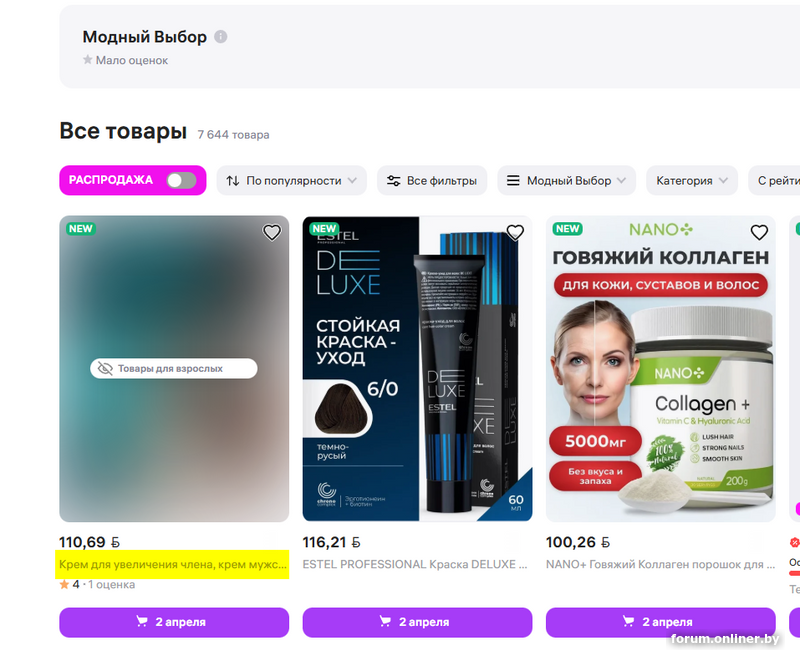Click heart icon on NANO collagen card
This screenshot has width=800, height=660.
[x=759, y=233]
